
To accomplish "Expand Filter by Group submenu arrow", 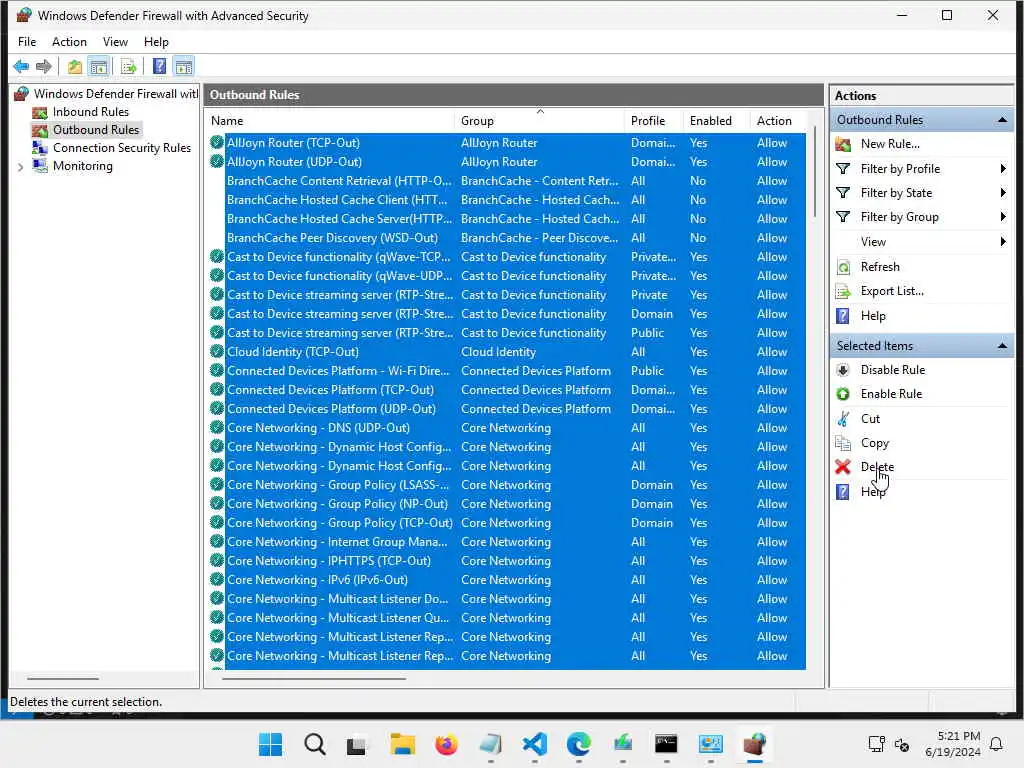I will pos(1003,217).
